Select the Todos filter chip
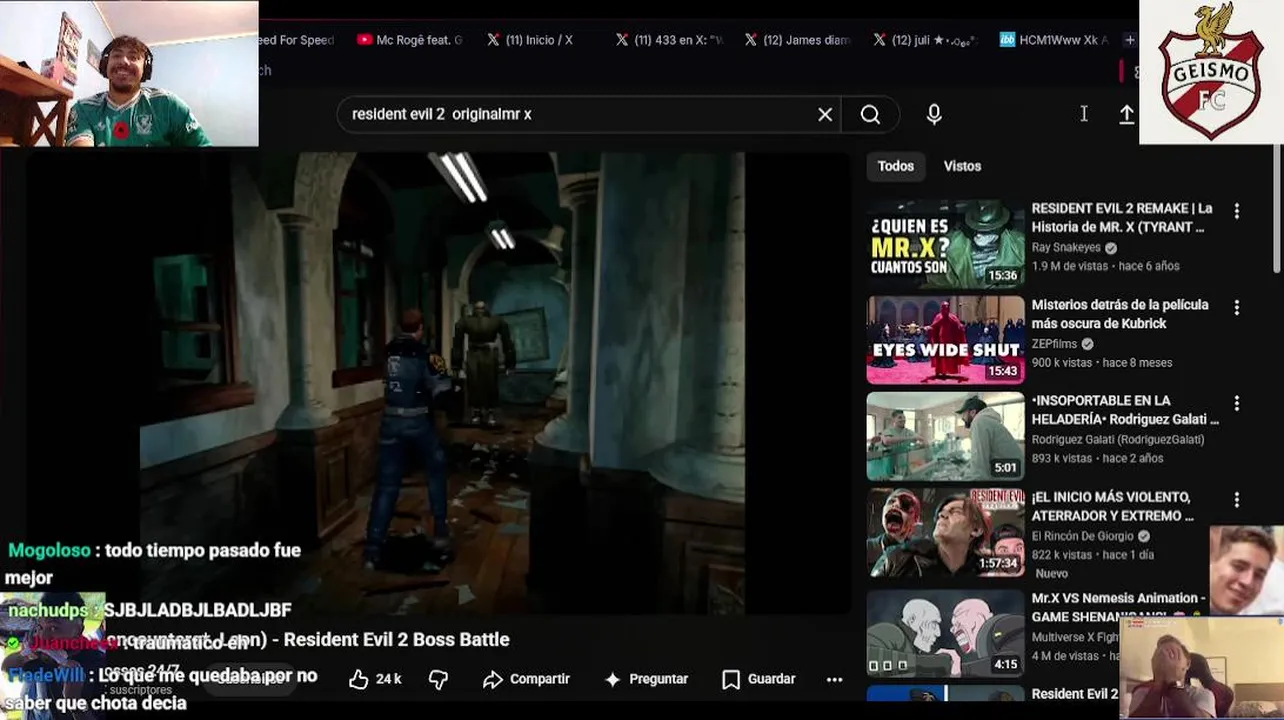 pos(895,166)
